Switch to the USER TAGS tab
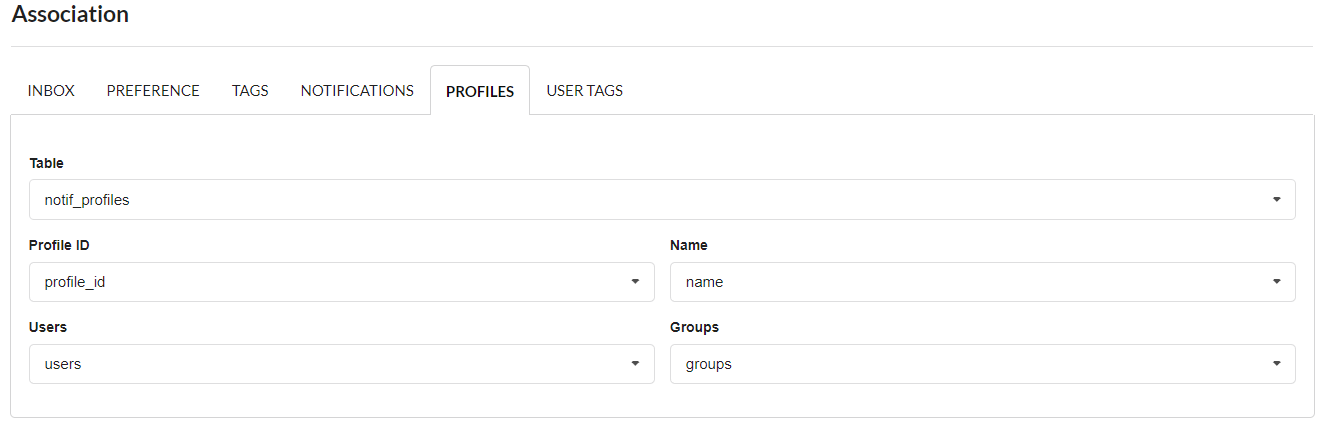 tap(584, 91)
